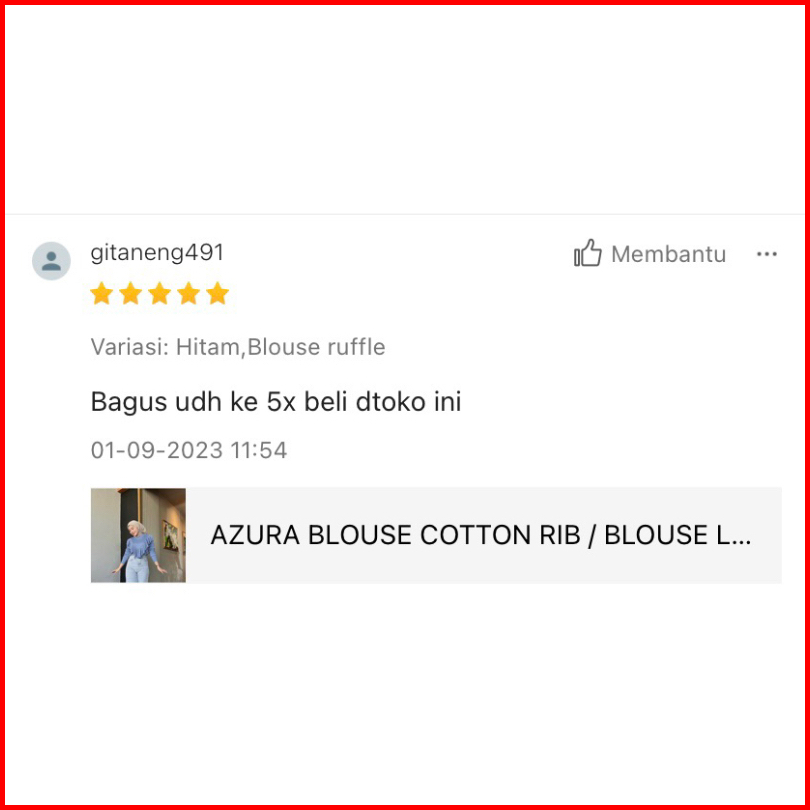Click the fourth rating star
The image size is (810, 810).
[x=189, y=293]
